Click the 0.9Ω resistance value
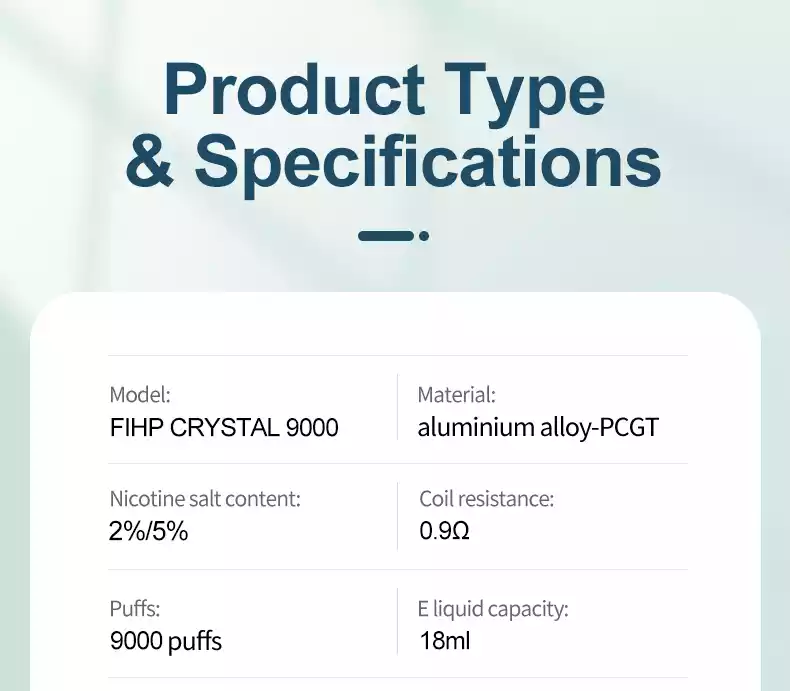Screen dimensions: 790x691 click(x=444, y=531)
